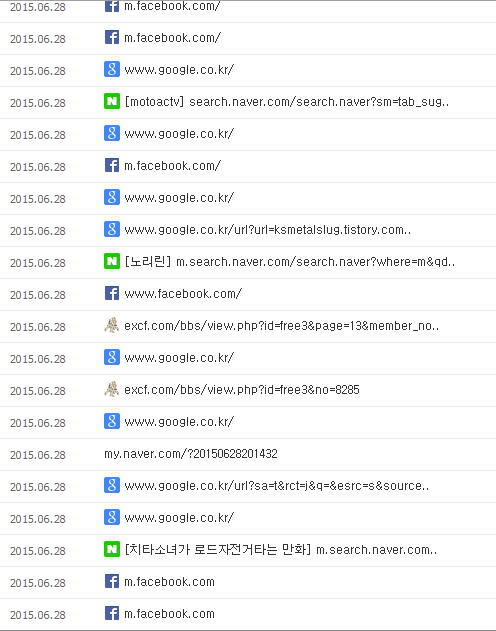The width and height of the screenshot is (496, 631).
Task: Click the Naver icon beside the 치타소녀가 entry
Action: pyautogui.click(x=112, y=549)
